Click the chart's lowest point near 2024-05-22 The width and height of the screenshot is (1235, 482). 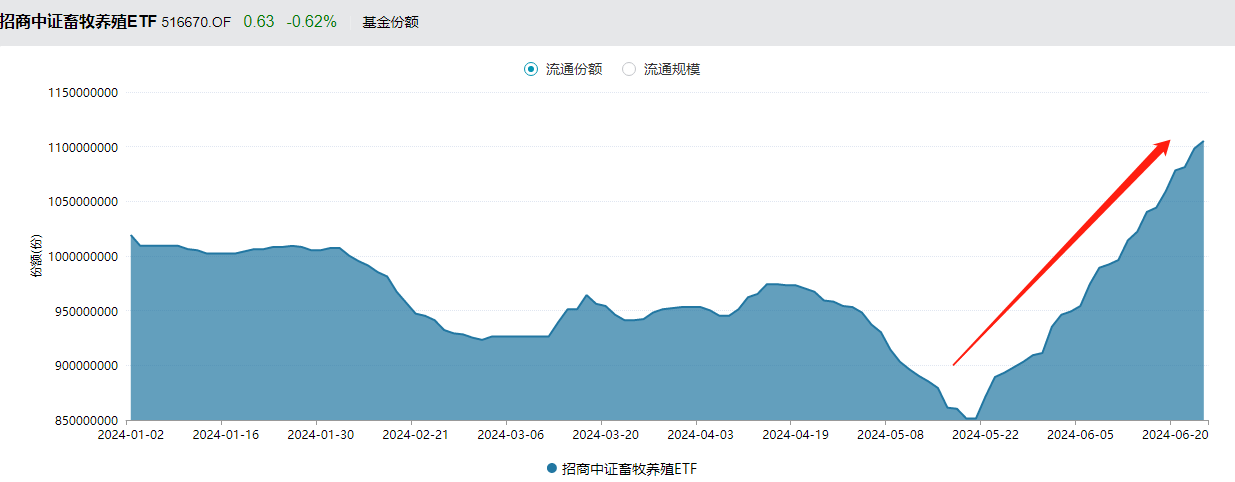[970, 418]
